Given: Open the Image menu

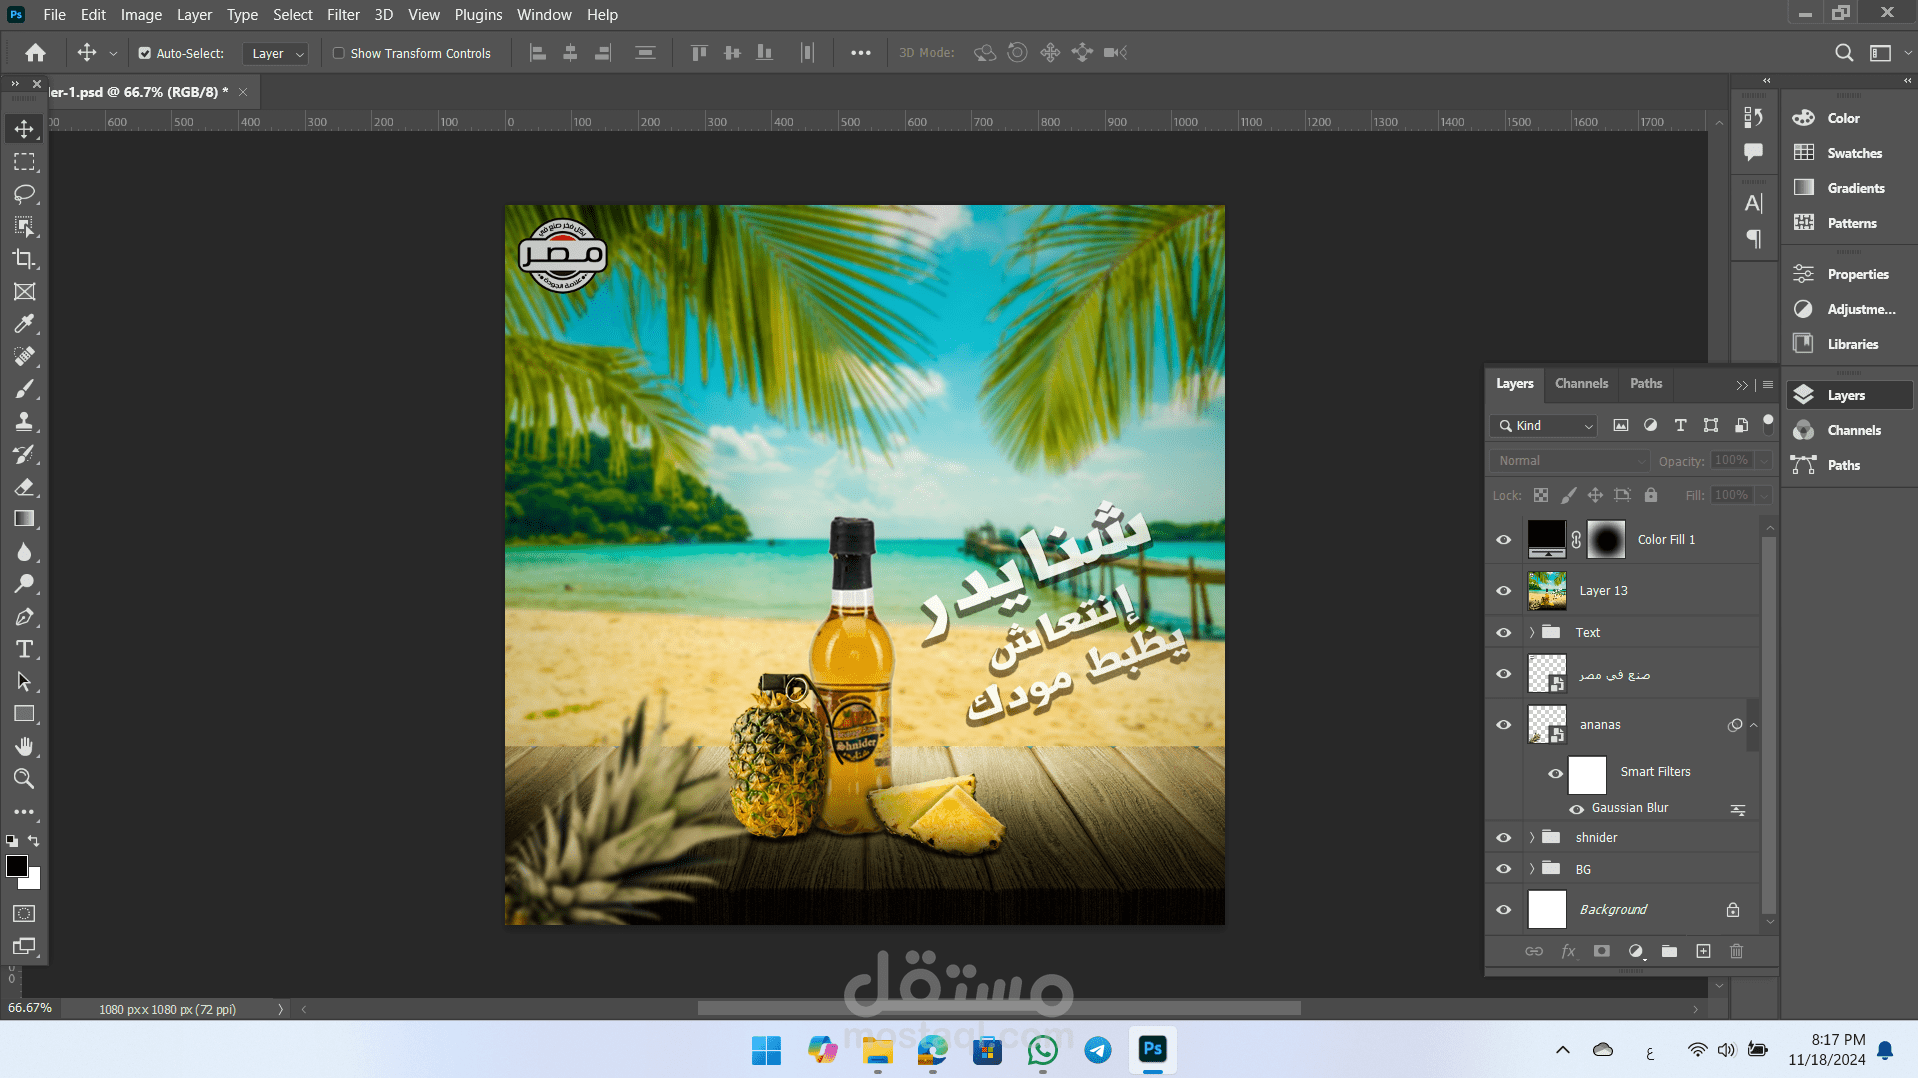Looking at the screenshot, I should tap(141, 15).
